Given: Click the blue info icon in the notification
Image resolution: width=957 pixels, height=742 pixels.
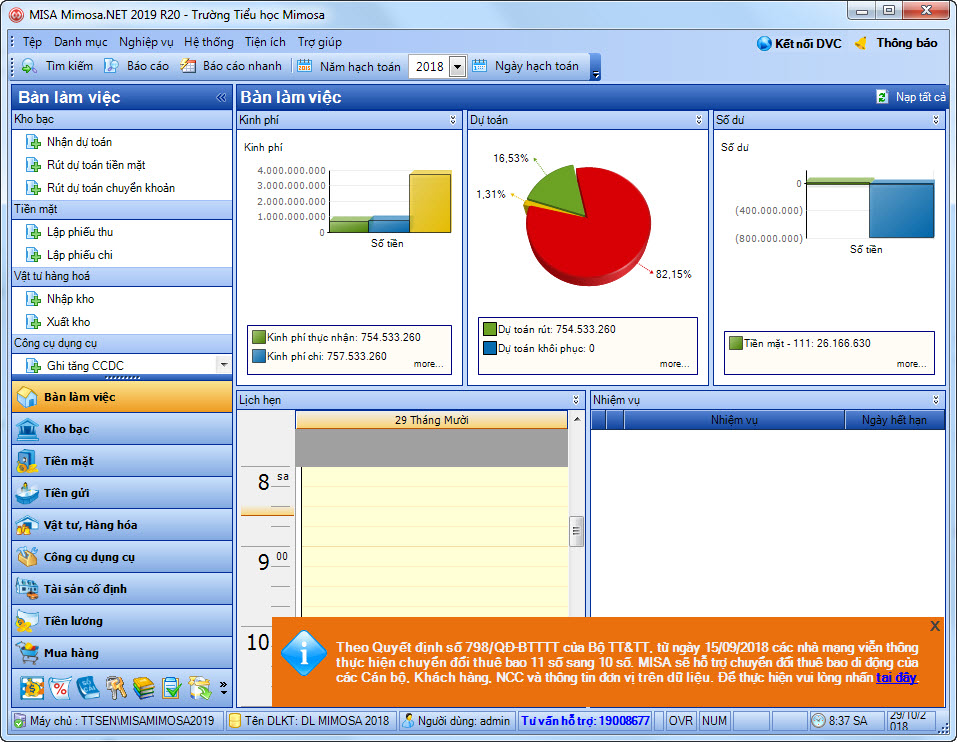Looking at the screenshot, I should click(x=304, y=654).
